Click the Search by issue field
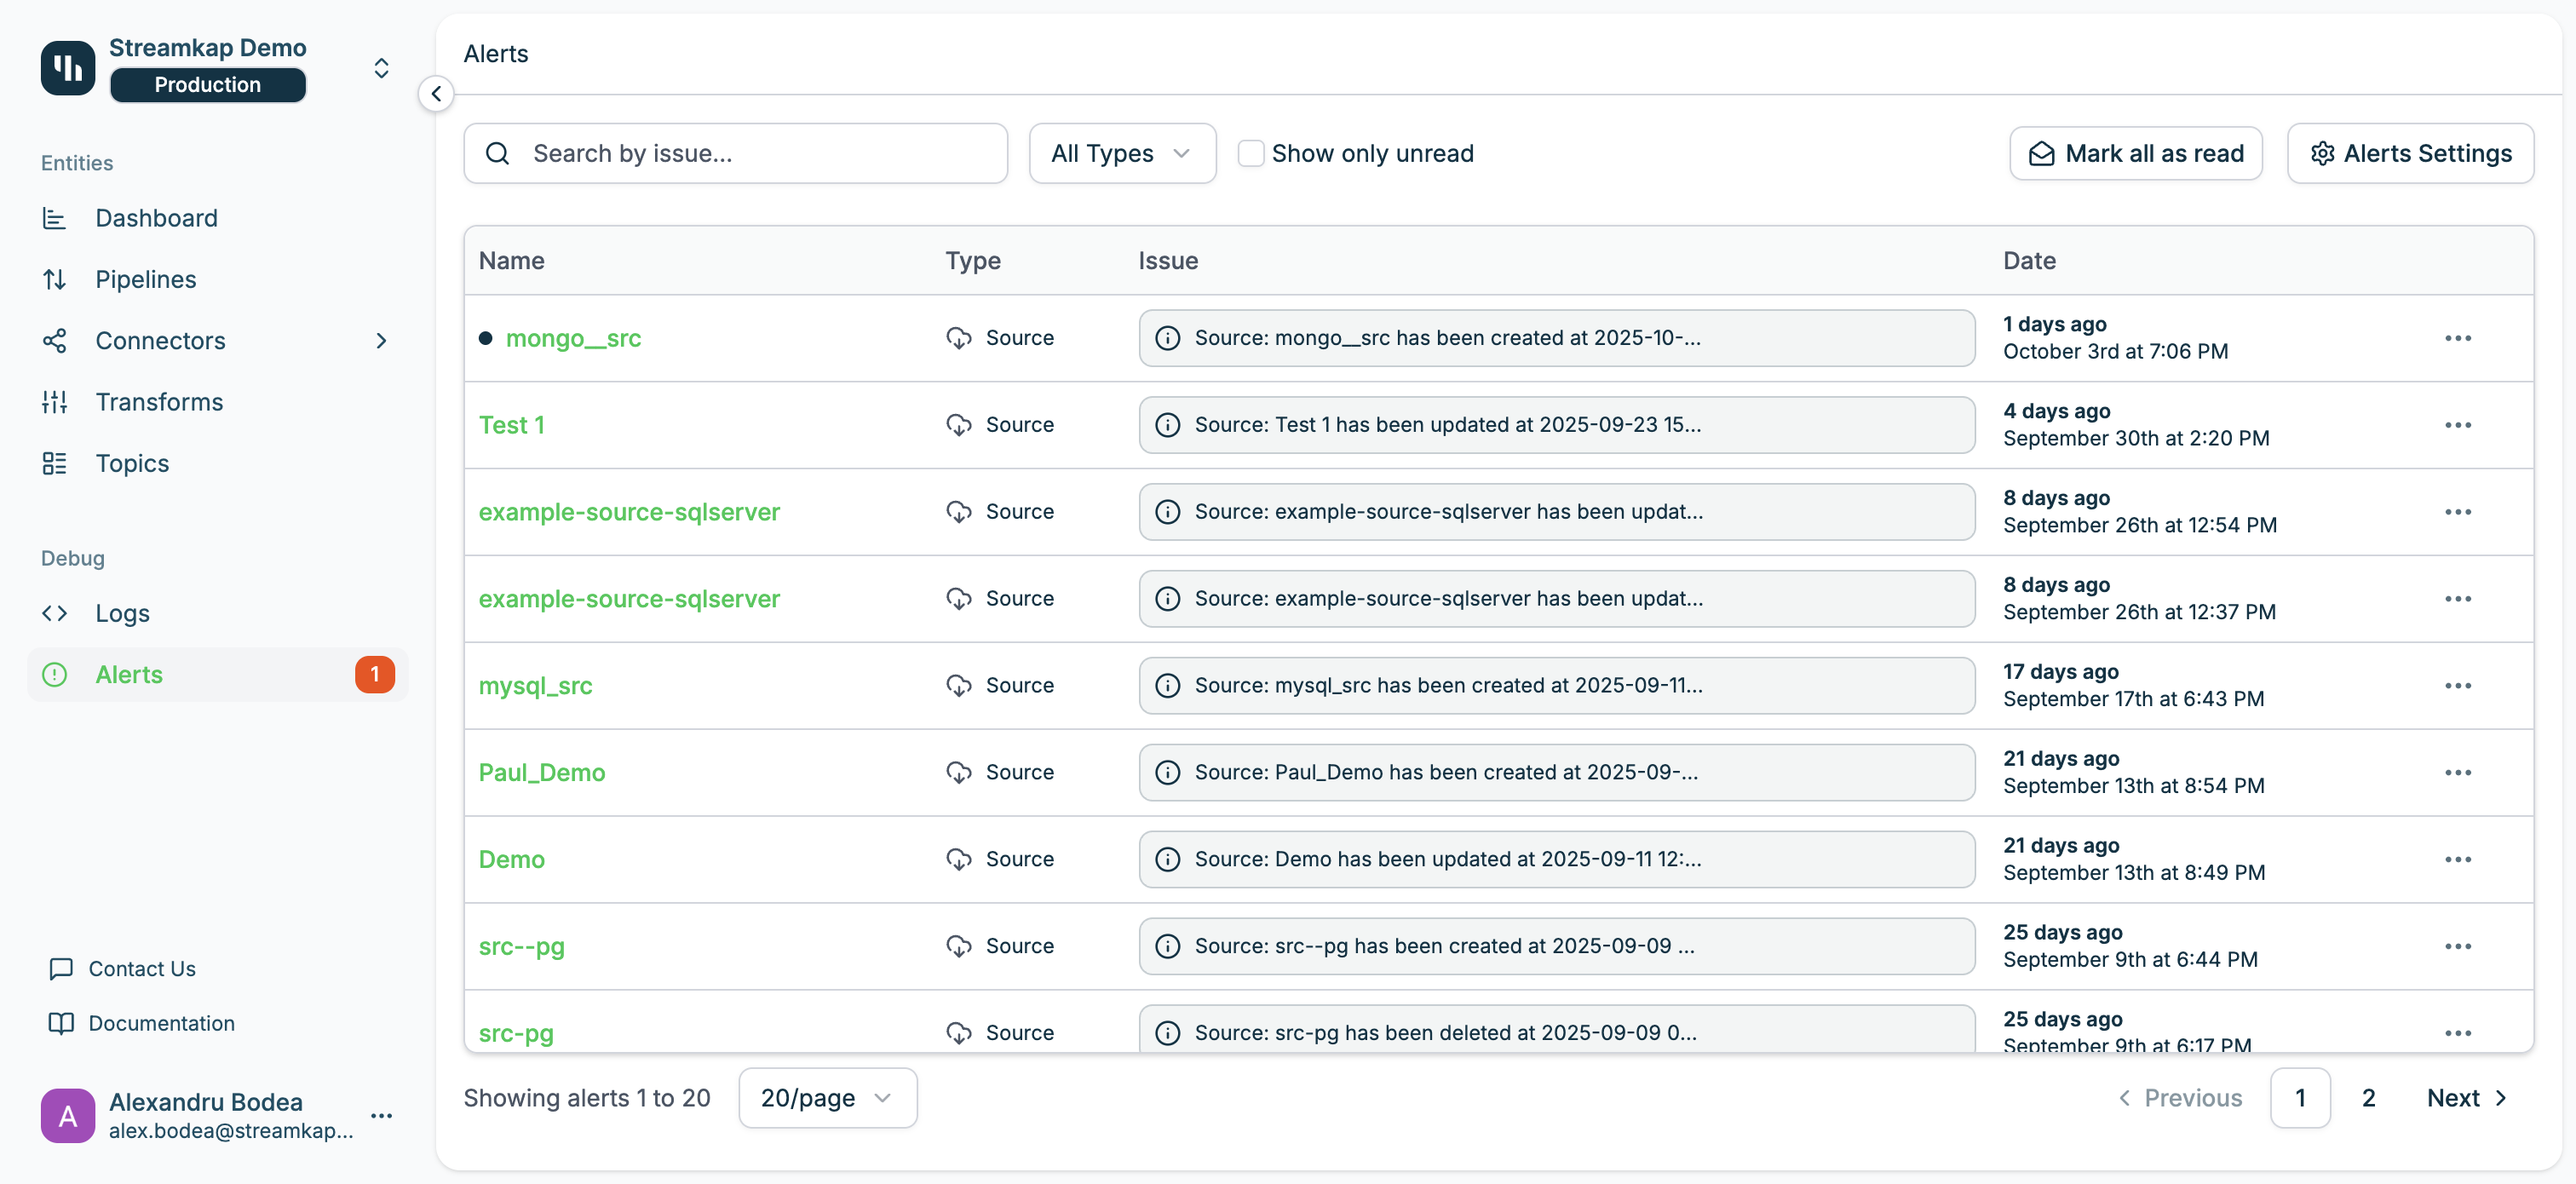2576x1184 pixels. 760,154
